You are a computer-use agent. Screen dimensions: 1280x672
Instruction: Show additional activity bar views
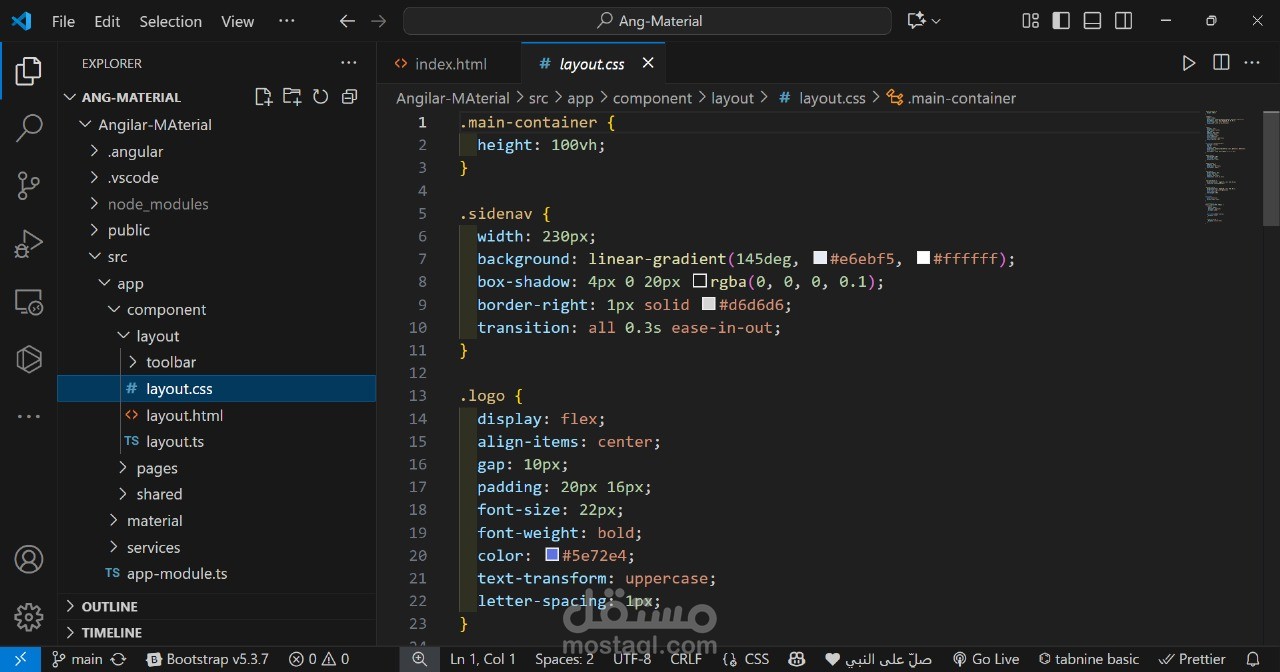point(28,416)
